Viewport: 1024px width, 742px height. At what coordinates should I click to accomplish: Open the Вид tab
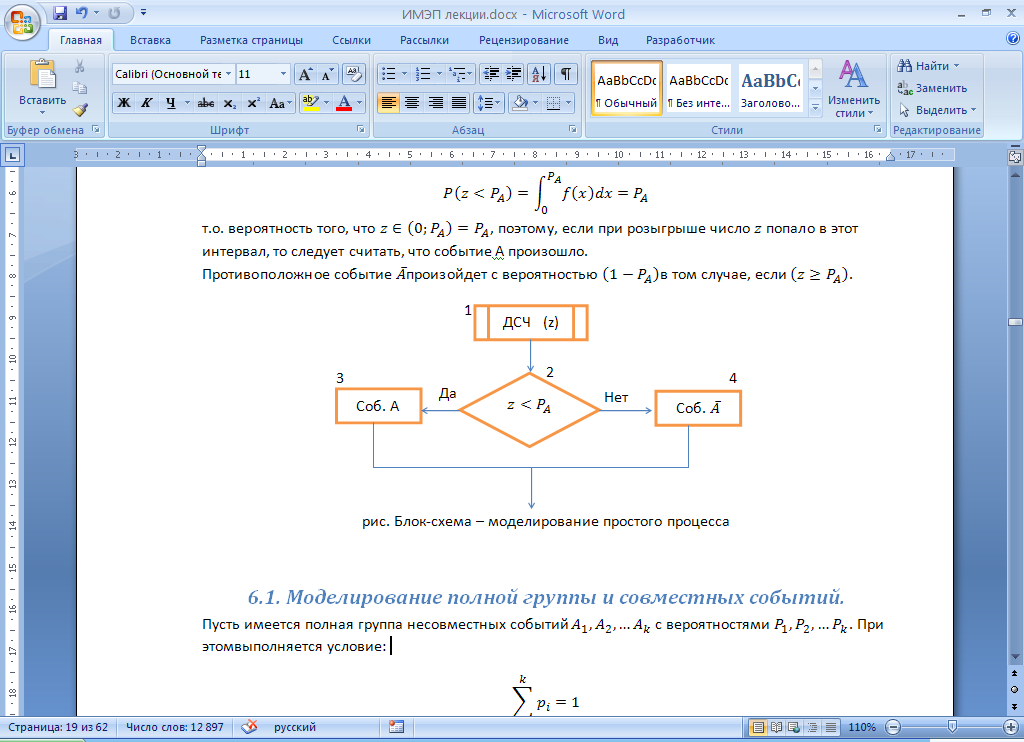click(608, 40)
